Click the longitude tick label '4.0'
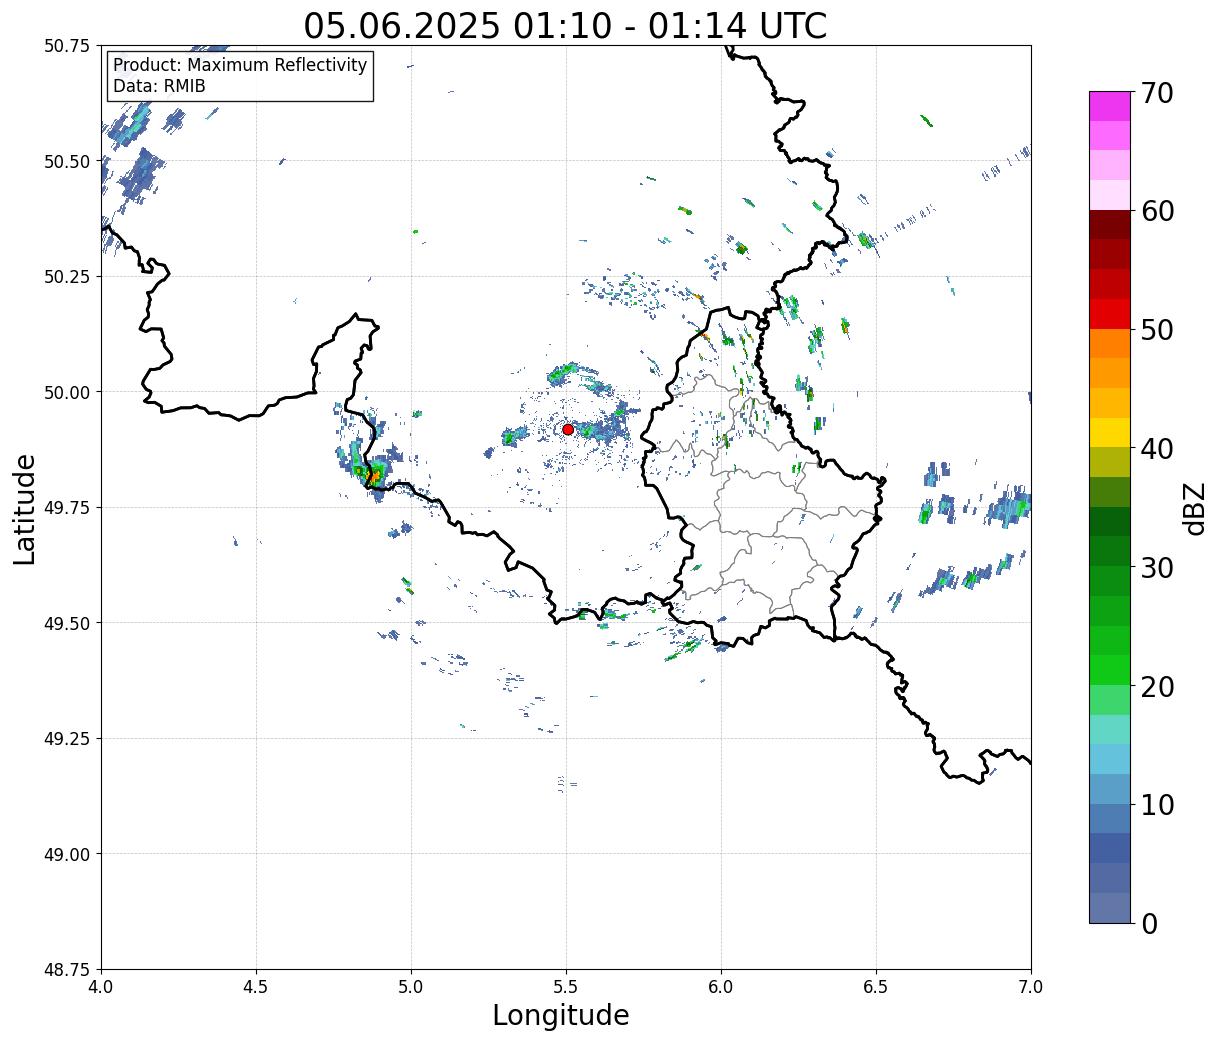 click(x=101, y=987)
